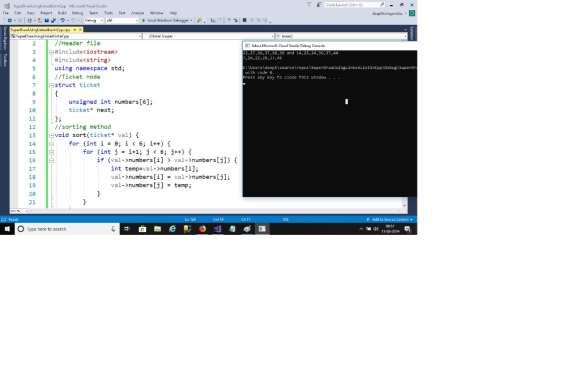Close the SuperDrawUsingLinkedList.cpp tab
The height and width of the screenshot is (386, 580).
click(80, 30)
